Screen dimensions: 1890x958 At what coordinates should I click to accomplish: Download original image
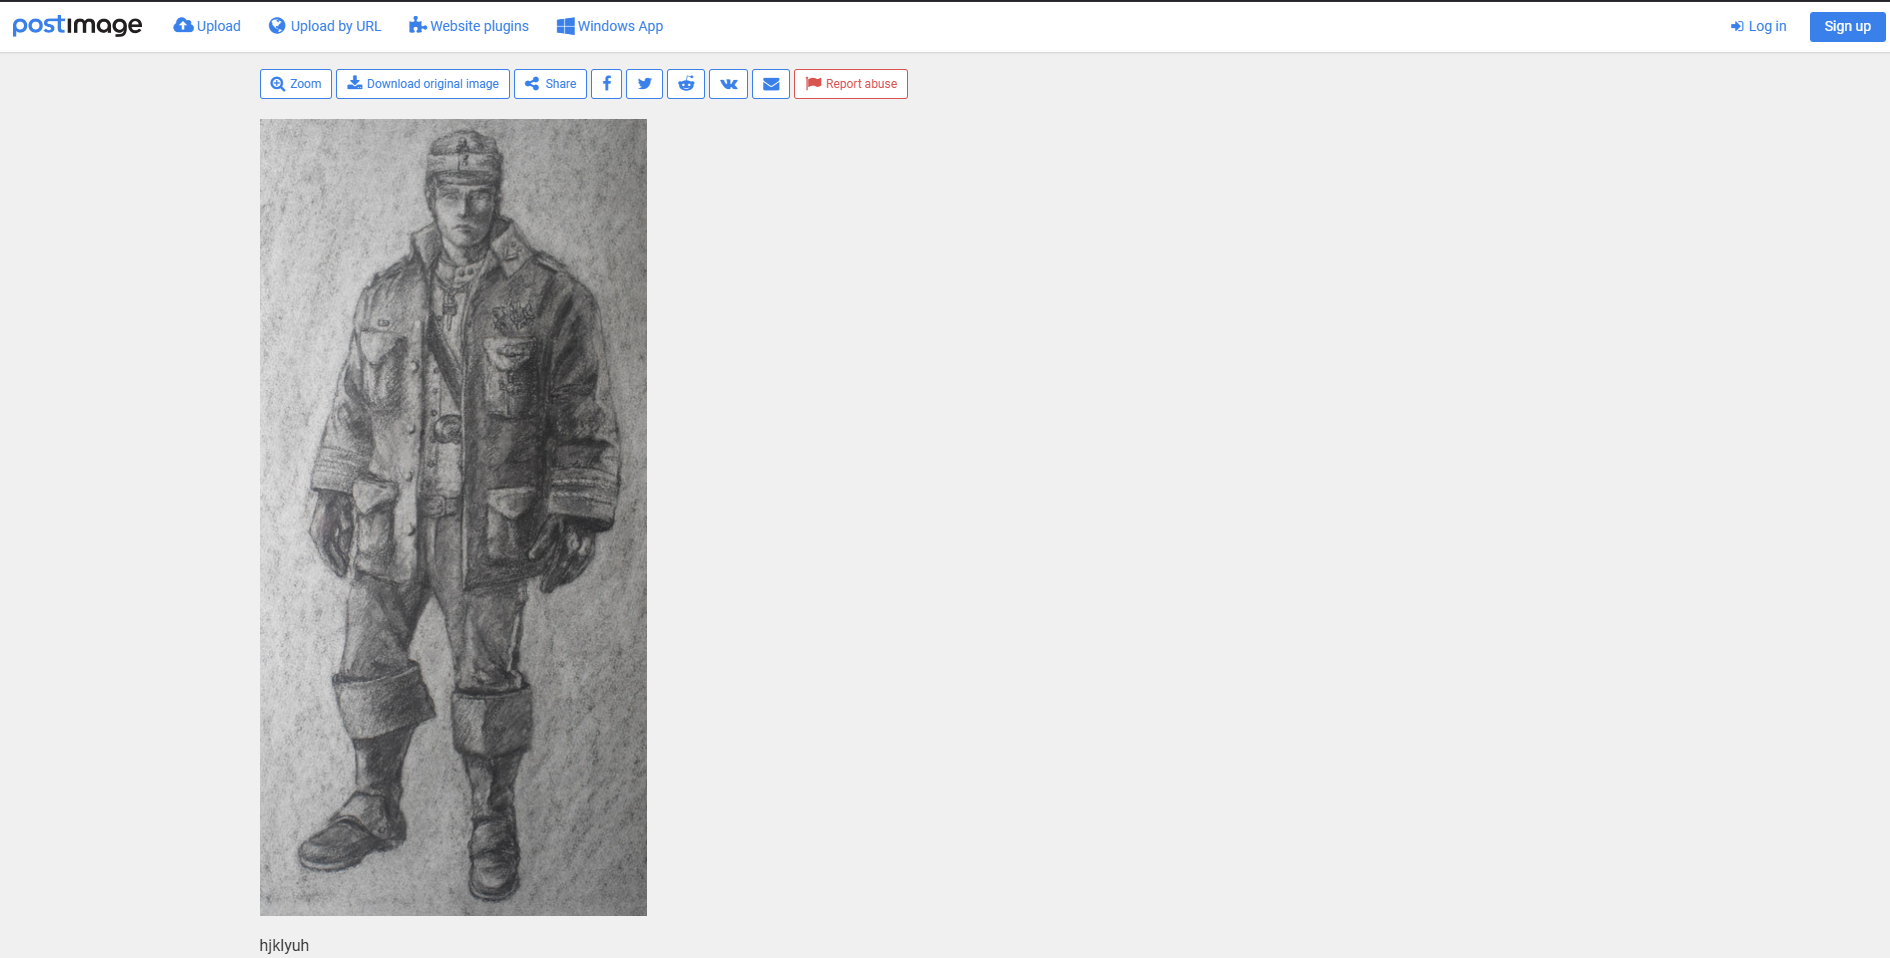point(423,84)
